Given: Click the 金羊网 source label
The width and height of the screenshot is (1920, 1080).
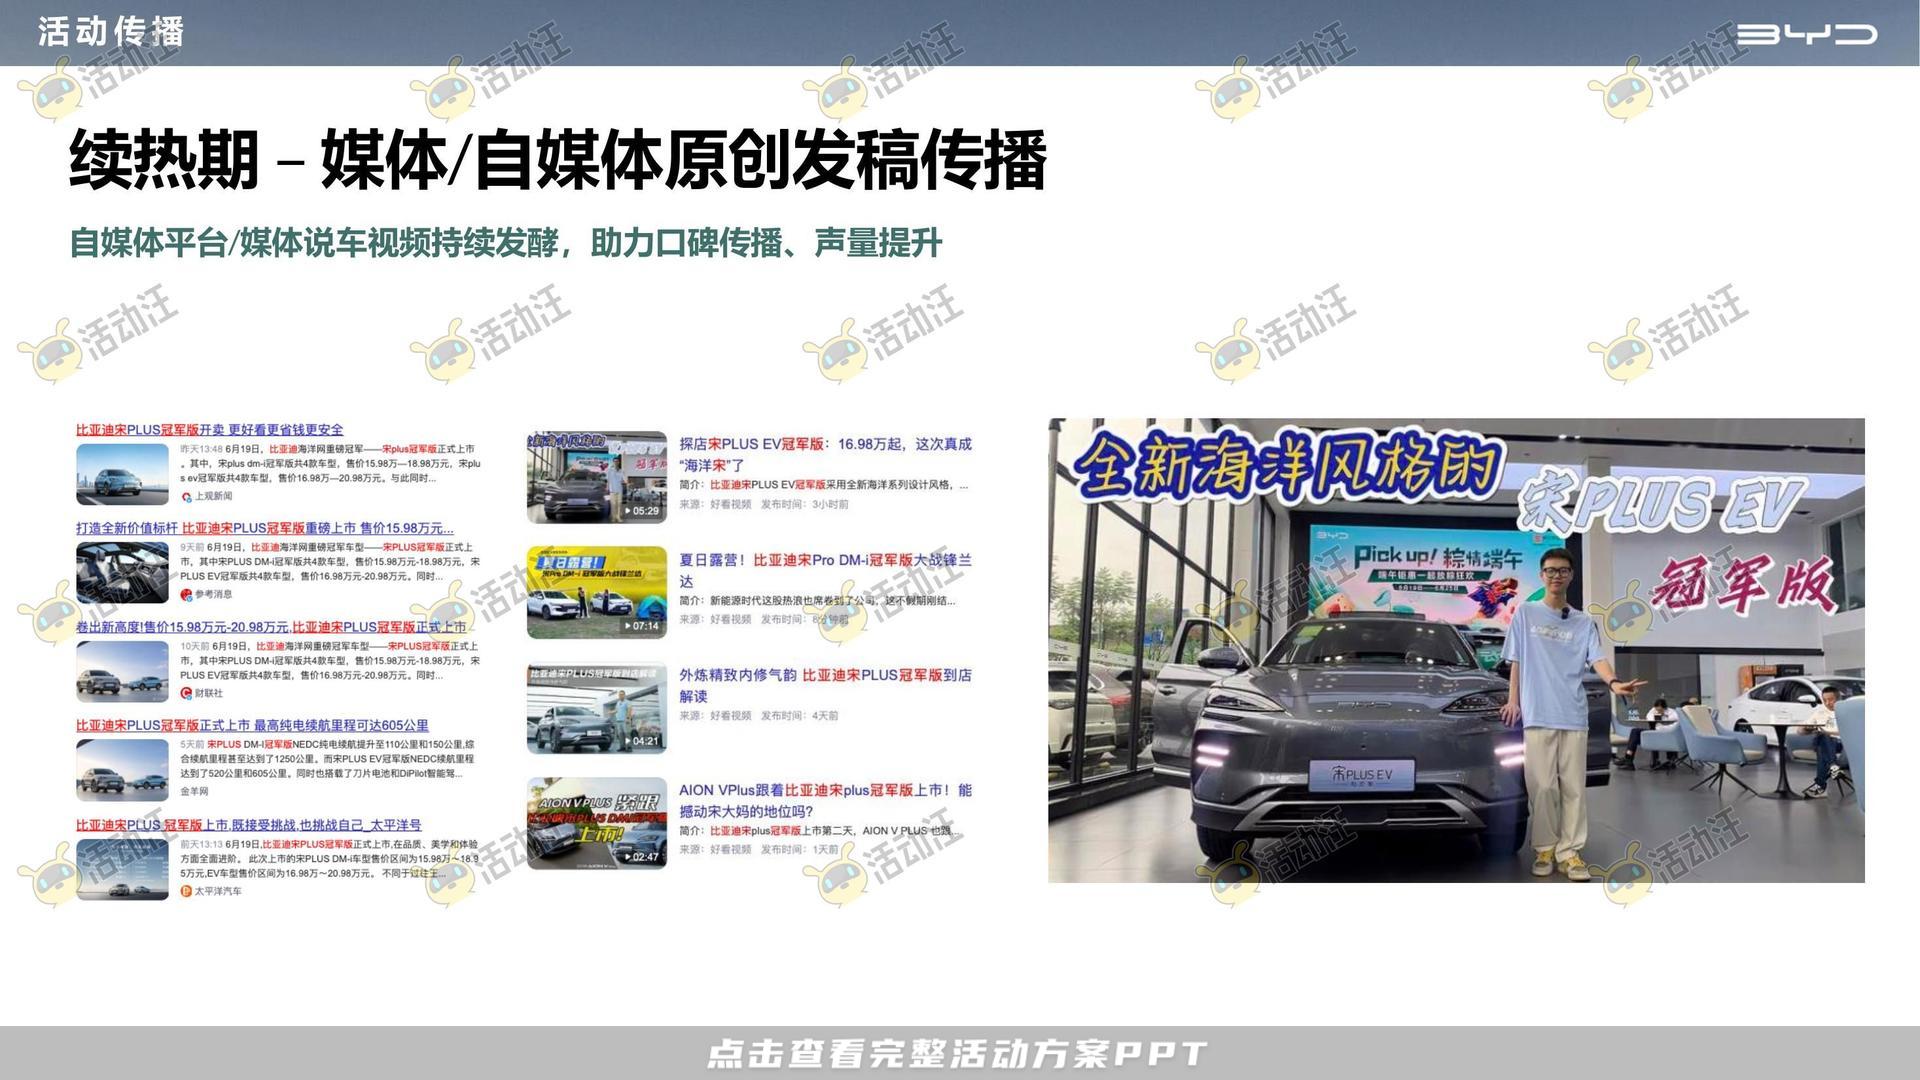Looking at the screenshot, I should pos(195,791).
